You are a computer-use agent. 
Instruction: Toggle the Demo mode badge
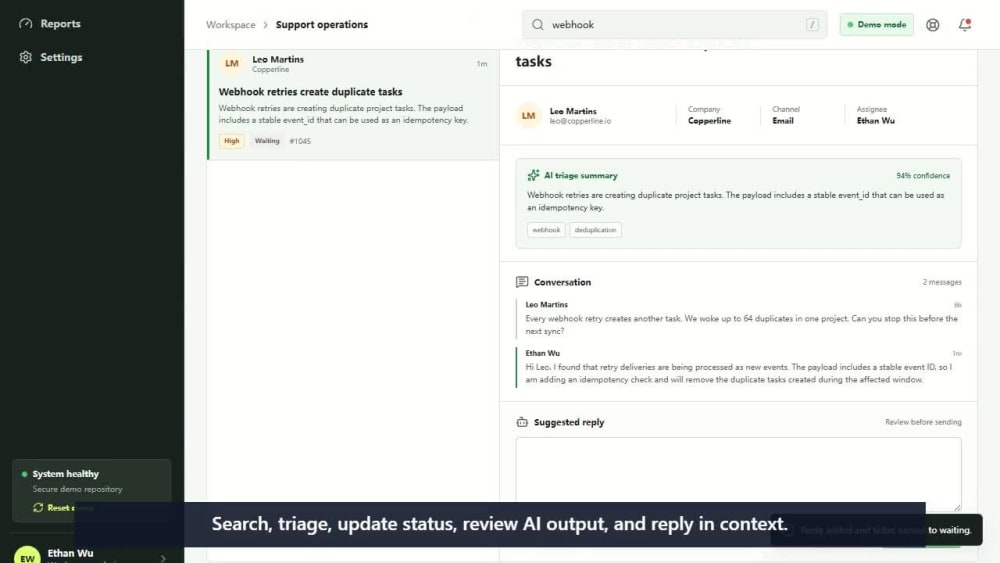[876, 25]
